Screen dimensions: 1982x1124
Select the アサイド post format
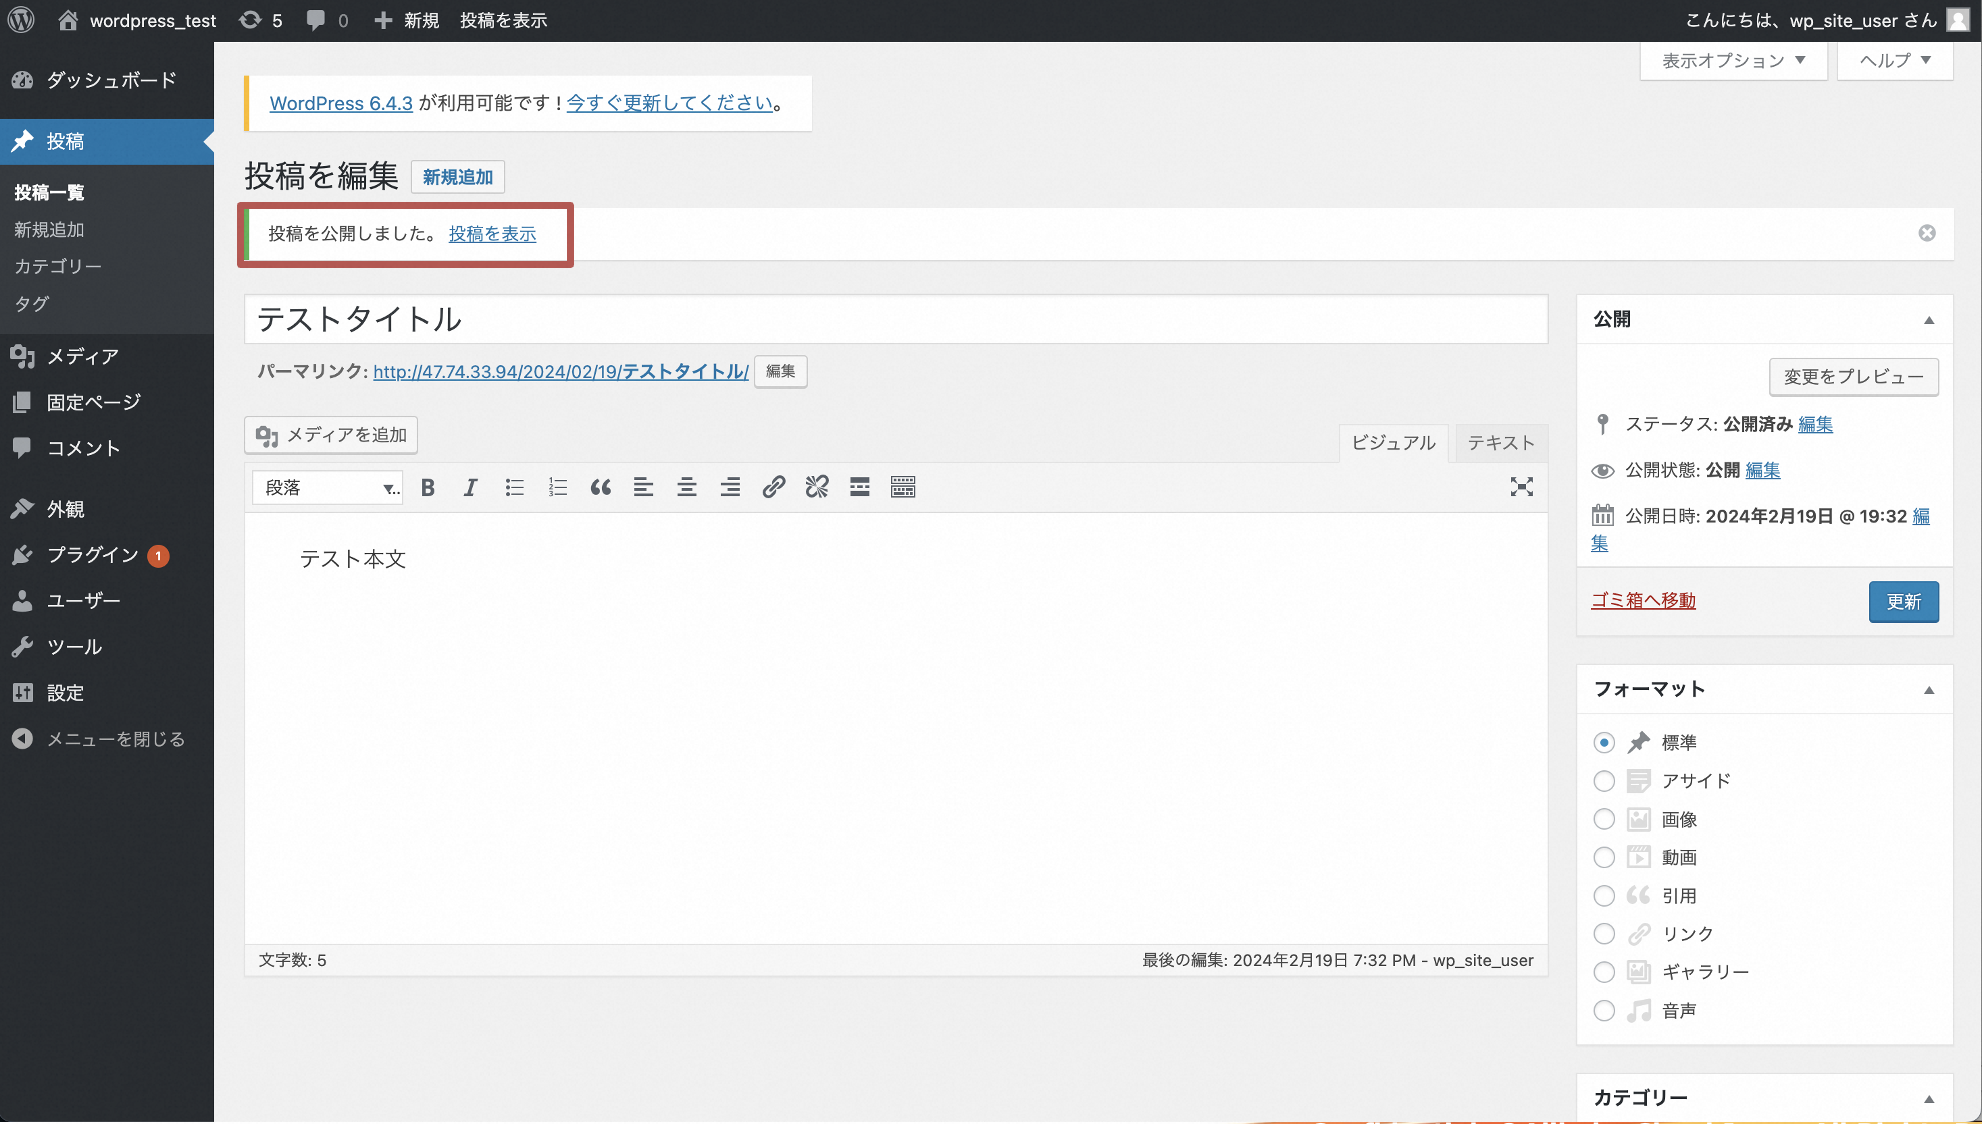pos(1604,781)
